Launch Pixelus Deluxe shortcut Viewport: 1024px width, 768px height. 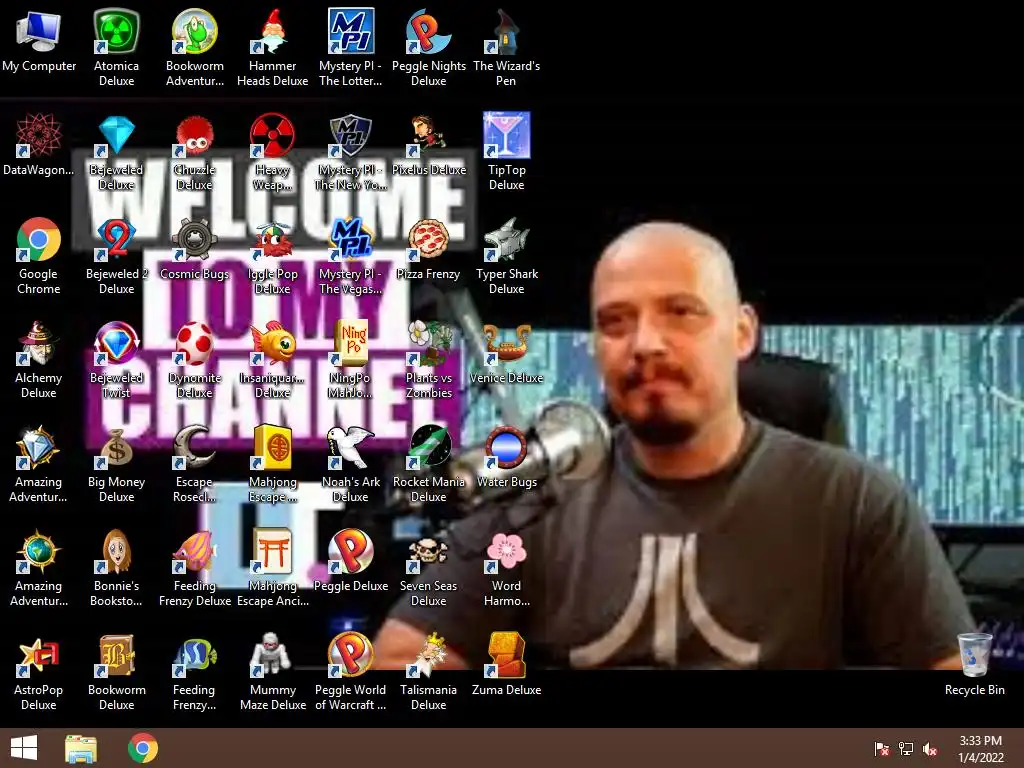(x=428, y=145)
